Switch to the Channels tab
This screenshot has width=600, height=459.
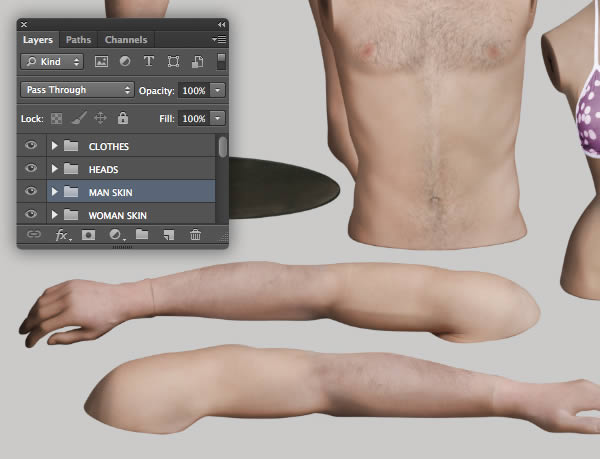click(126, 40)
